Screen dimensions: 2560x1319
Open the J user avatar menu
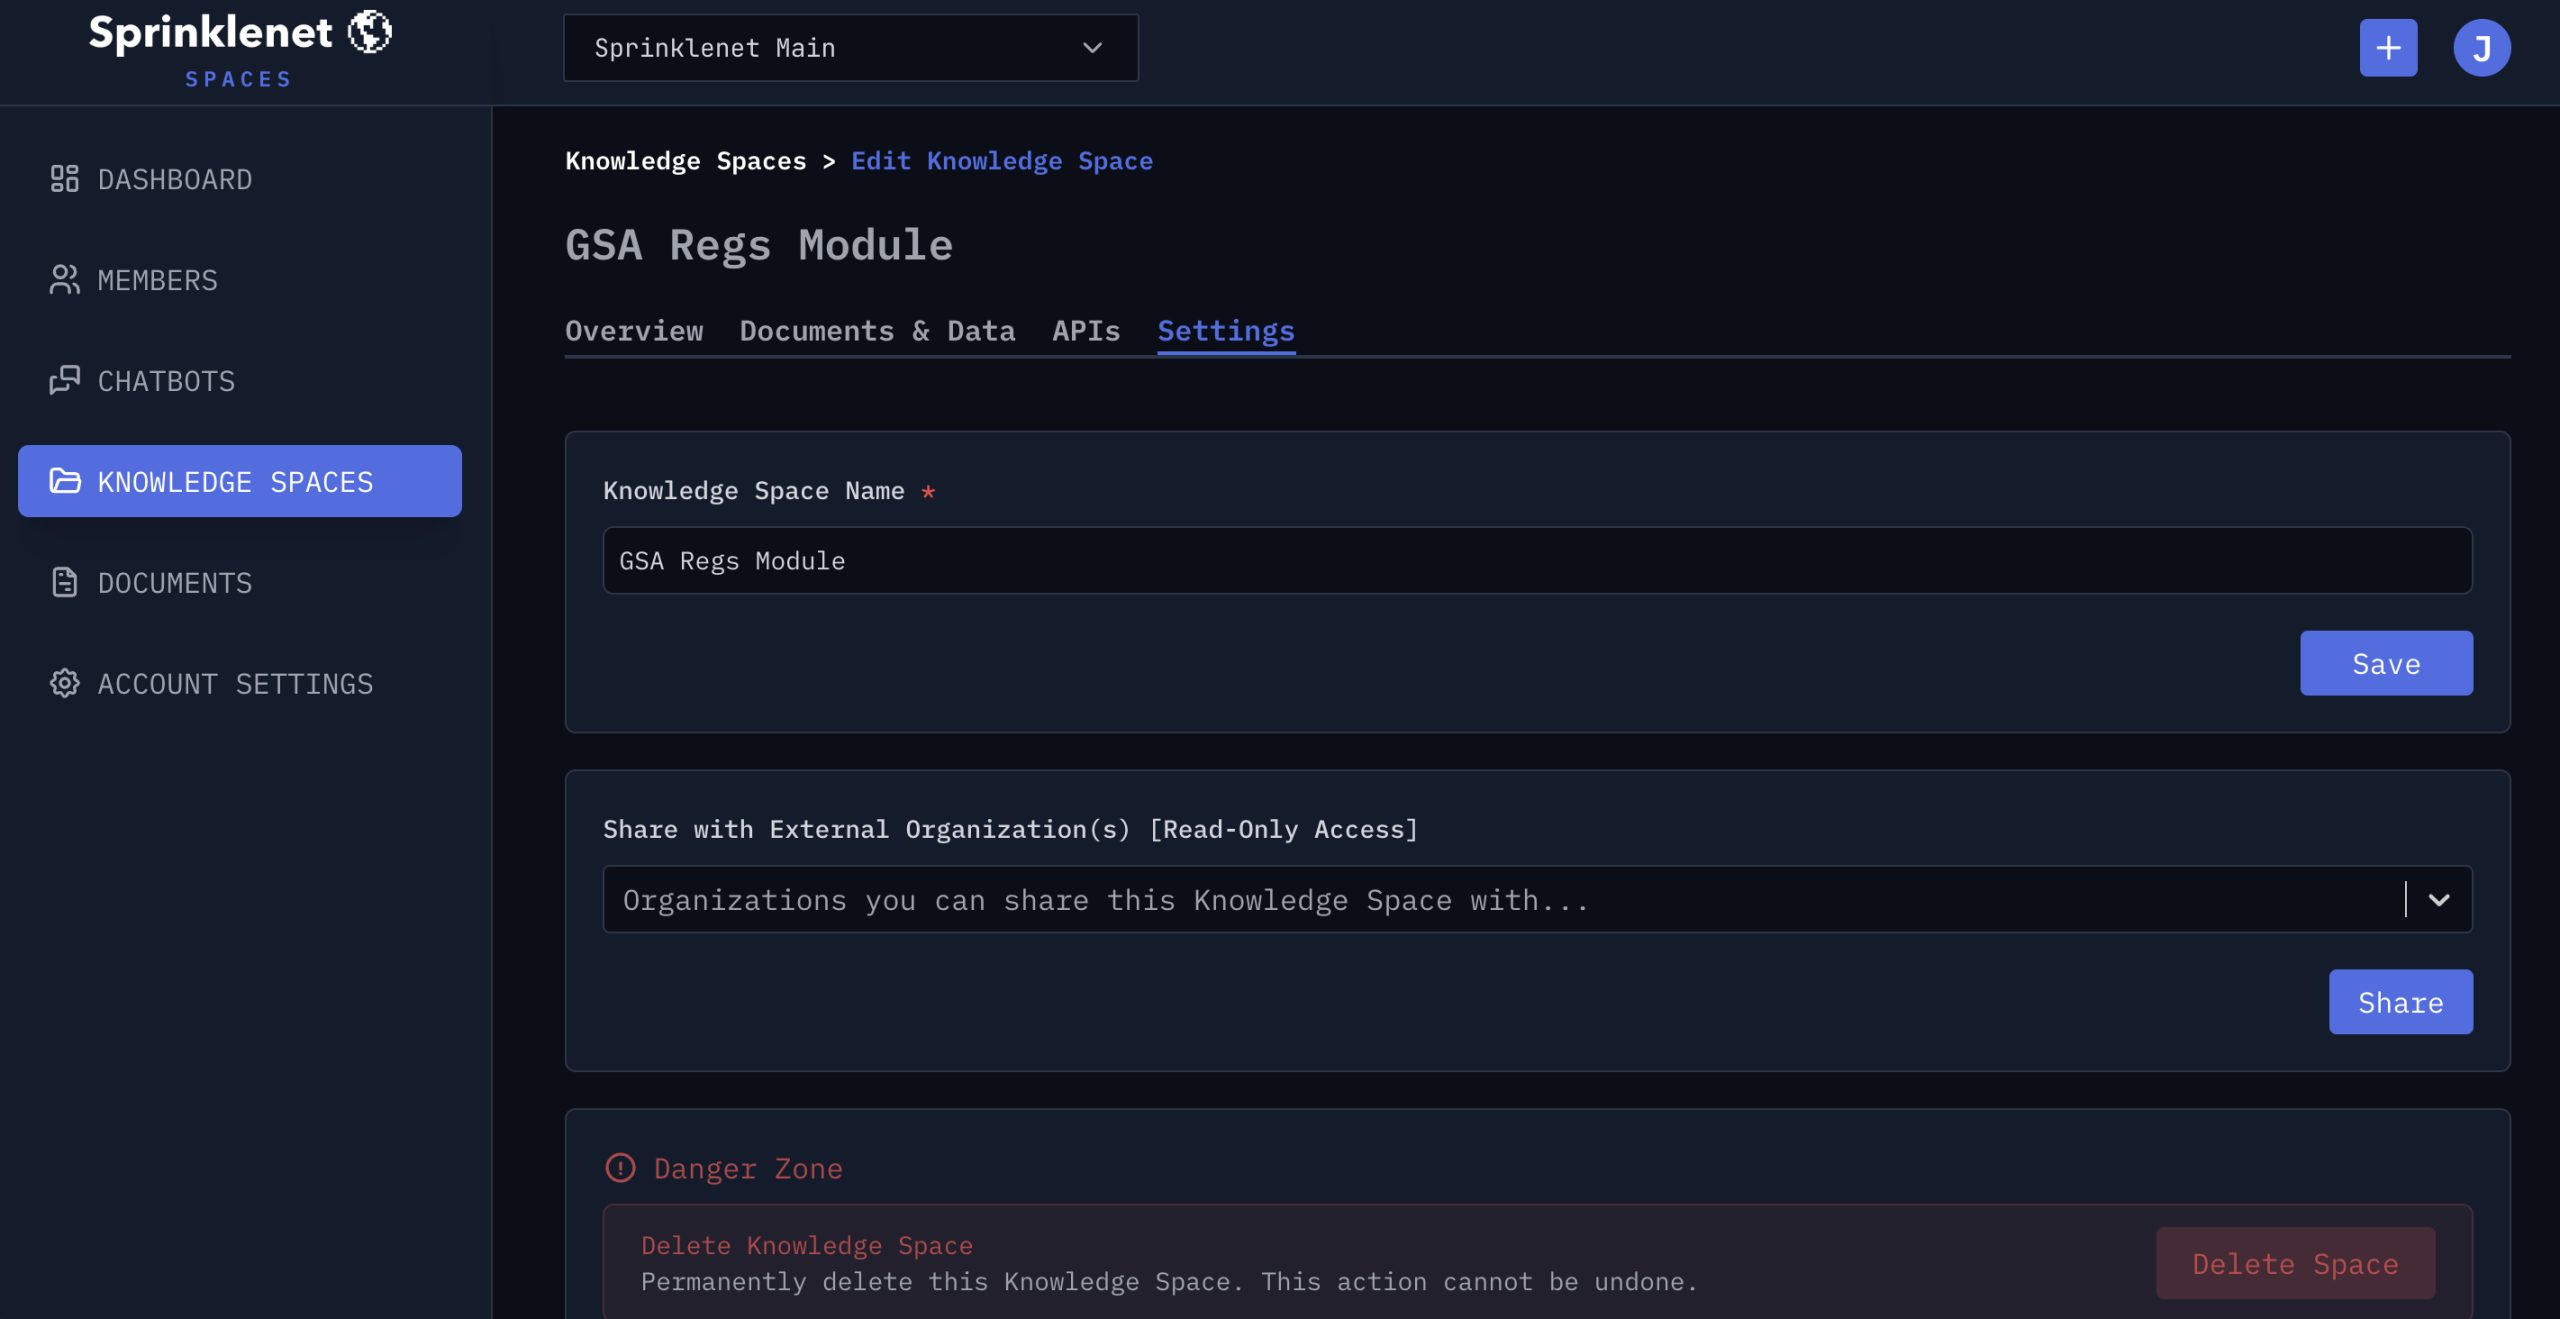2481,48
